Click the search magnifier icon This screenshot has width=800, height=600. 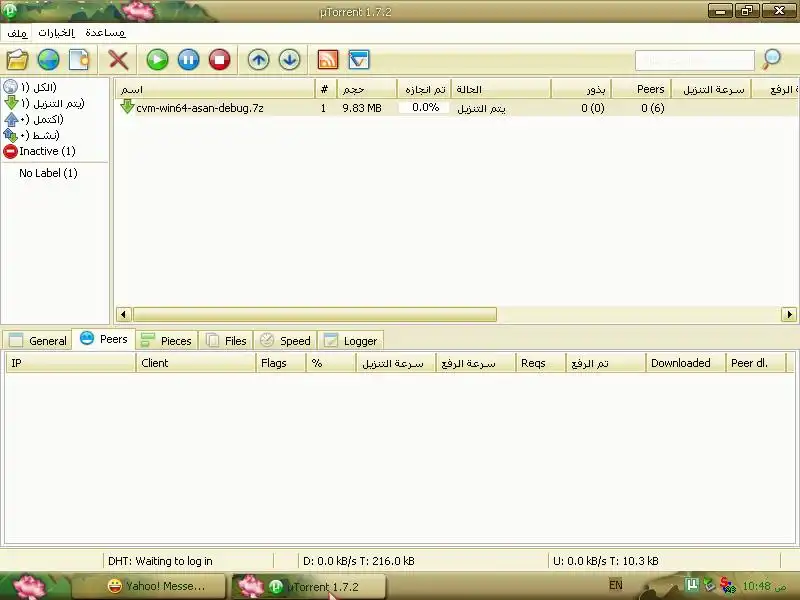tap(771, 60)
